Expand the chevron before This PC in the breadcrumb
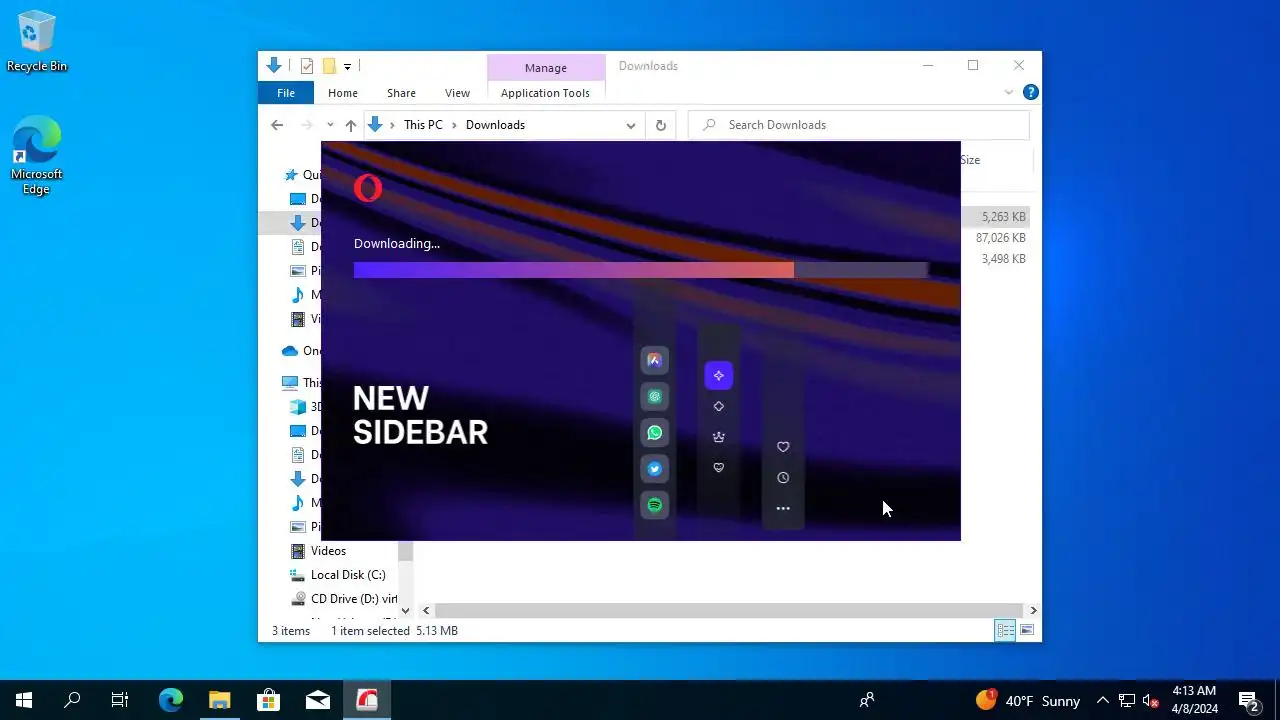Image resolution: width=1280 pixels, height=720 pixels. coord(392,125)
